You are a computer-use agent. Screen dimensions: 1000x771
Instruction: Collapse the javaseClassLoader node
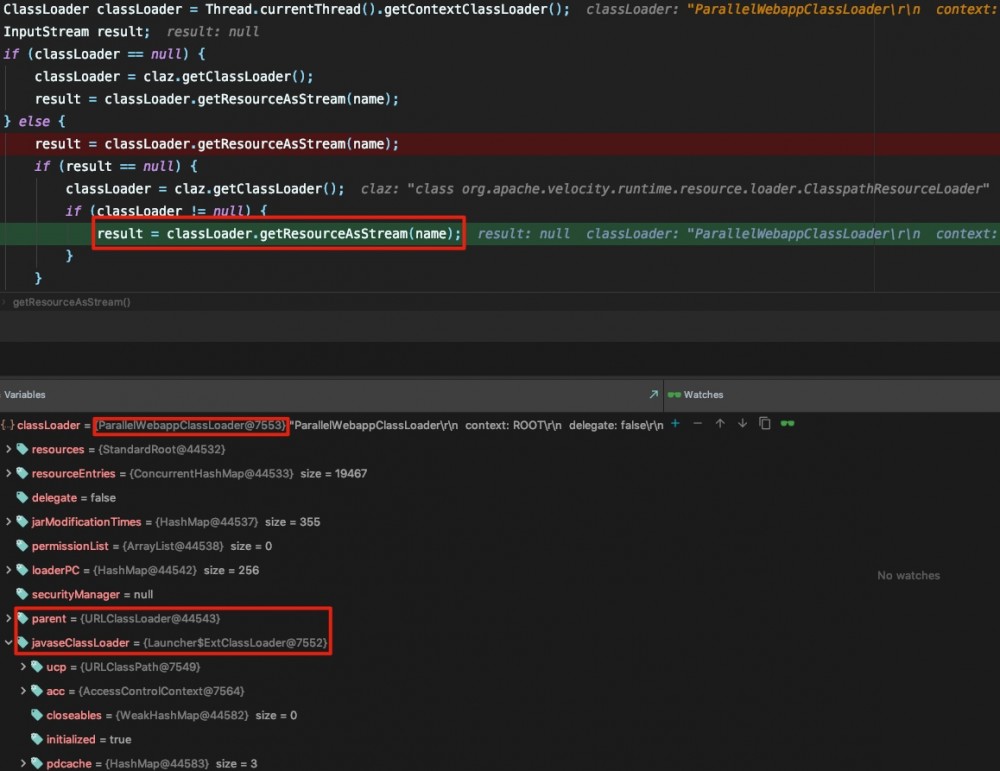[x=8, y=642]
